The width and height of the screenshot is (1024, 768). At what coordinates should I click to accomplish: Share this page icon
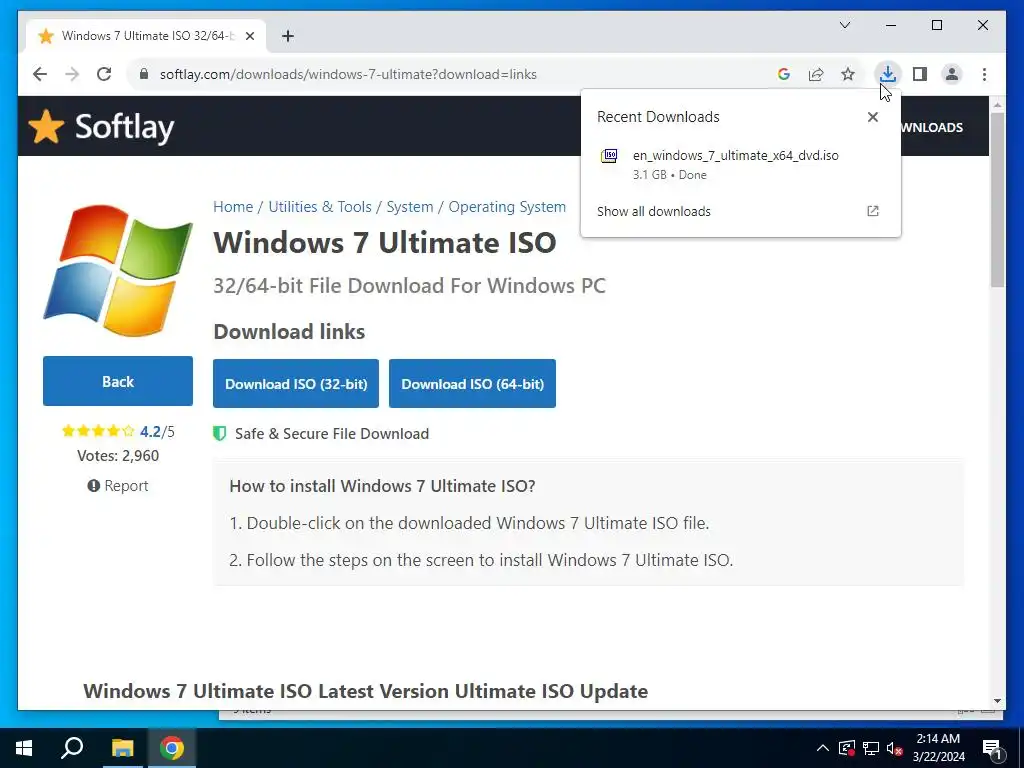[x=816, y=74]
